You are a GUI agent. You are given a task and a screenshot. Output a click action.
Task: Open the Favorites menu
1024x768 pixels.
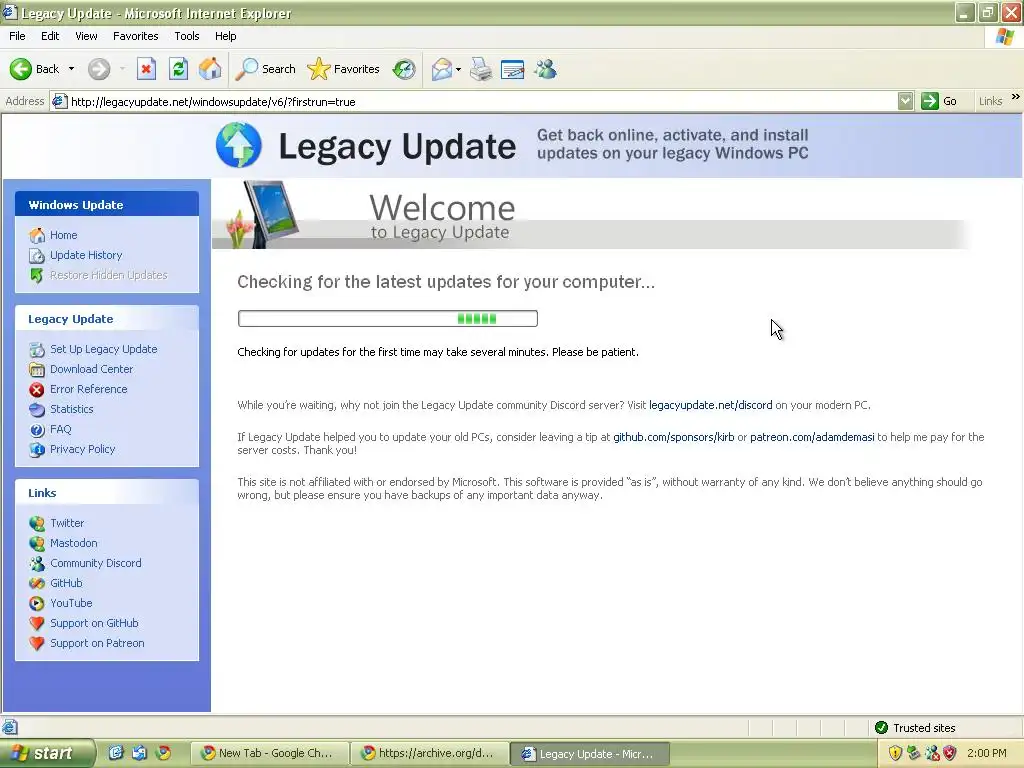(x=135, y=36)
